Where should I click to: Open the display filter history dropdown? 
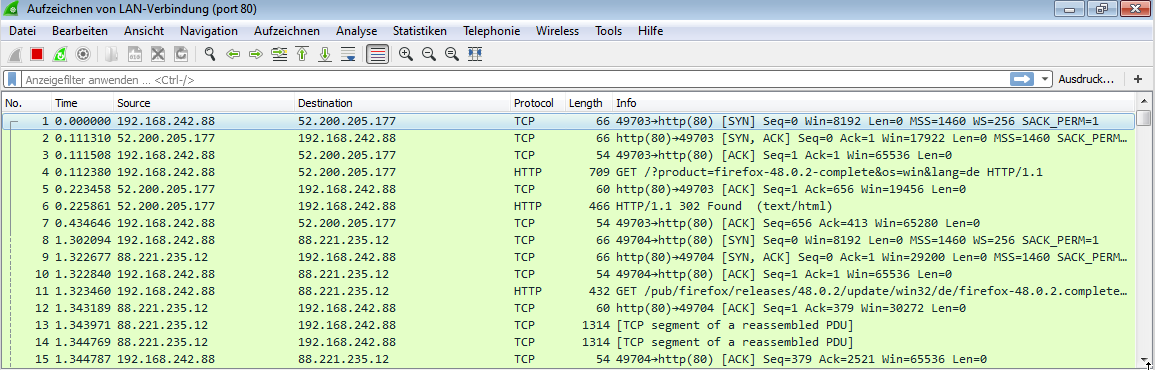click(1045, 79)
